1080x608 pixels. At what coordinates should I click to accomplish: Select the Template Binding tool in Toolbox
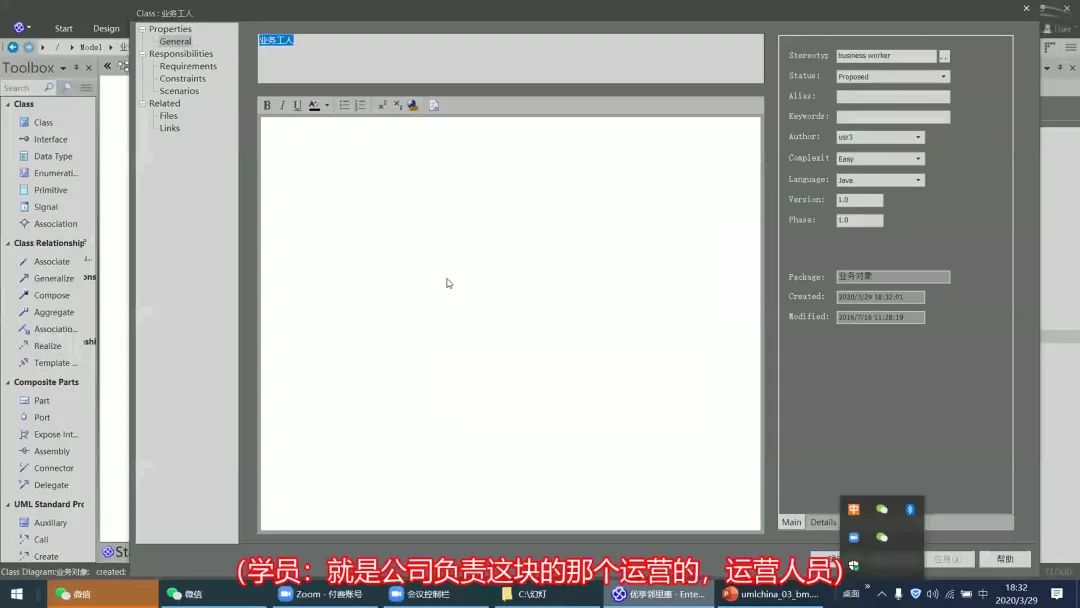55,363
